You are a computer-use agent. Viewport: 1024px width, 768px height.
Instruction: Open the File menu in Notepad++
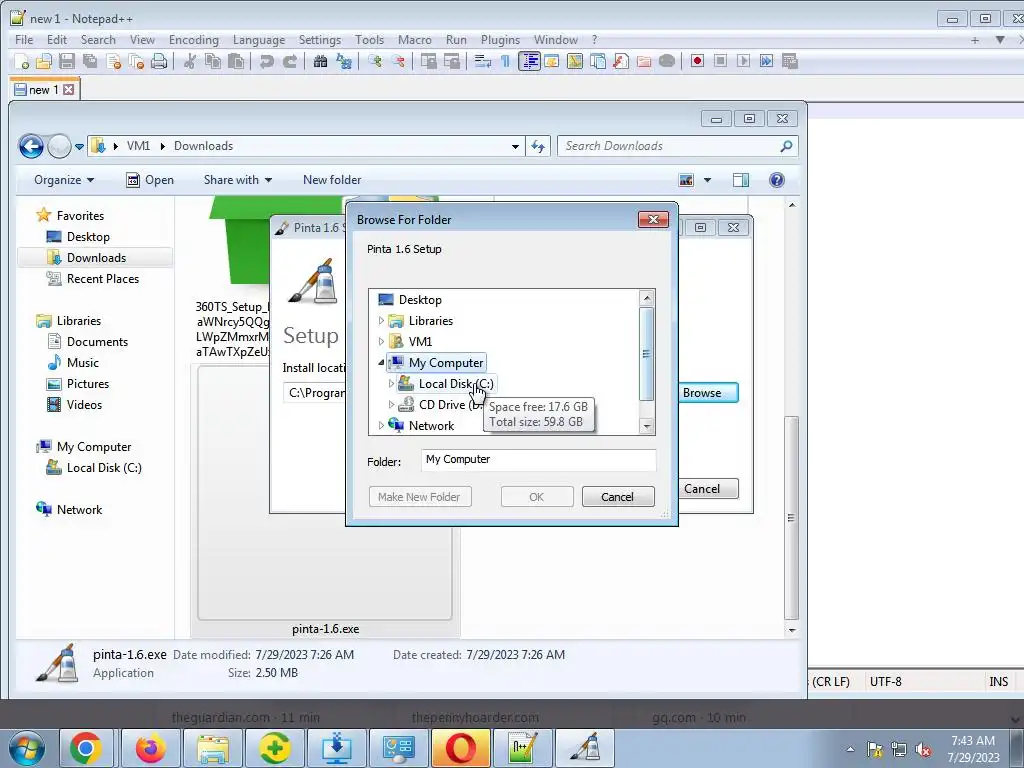point(24,40)
